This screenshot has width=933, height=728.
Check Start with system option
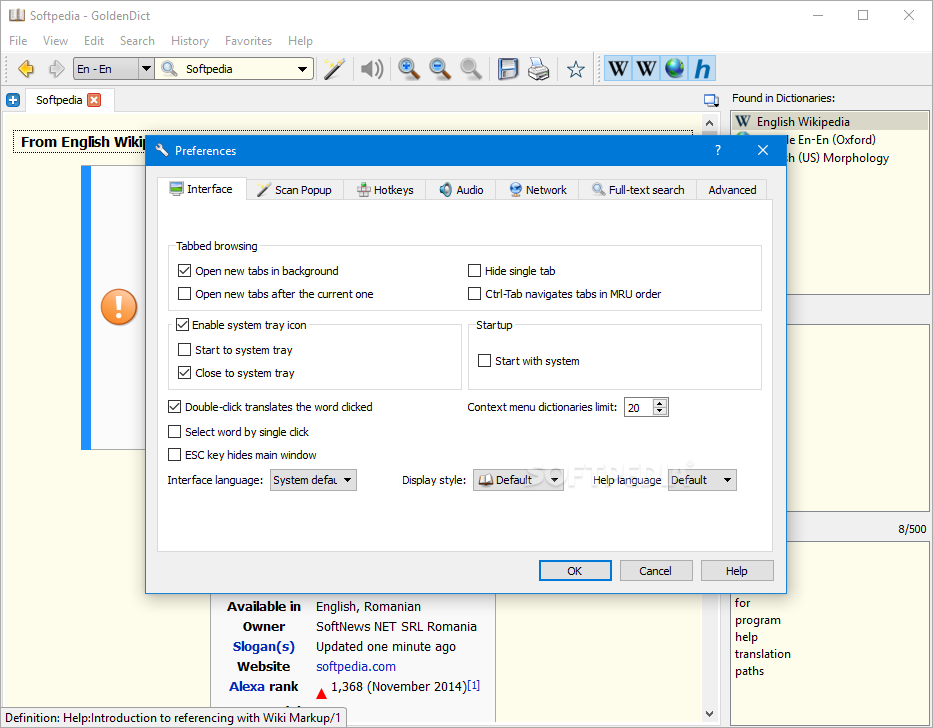pyautogui.click(x=484, y=361)
